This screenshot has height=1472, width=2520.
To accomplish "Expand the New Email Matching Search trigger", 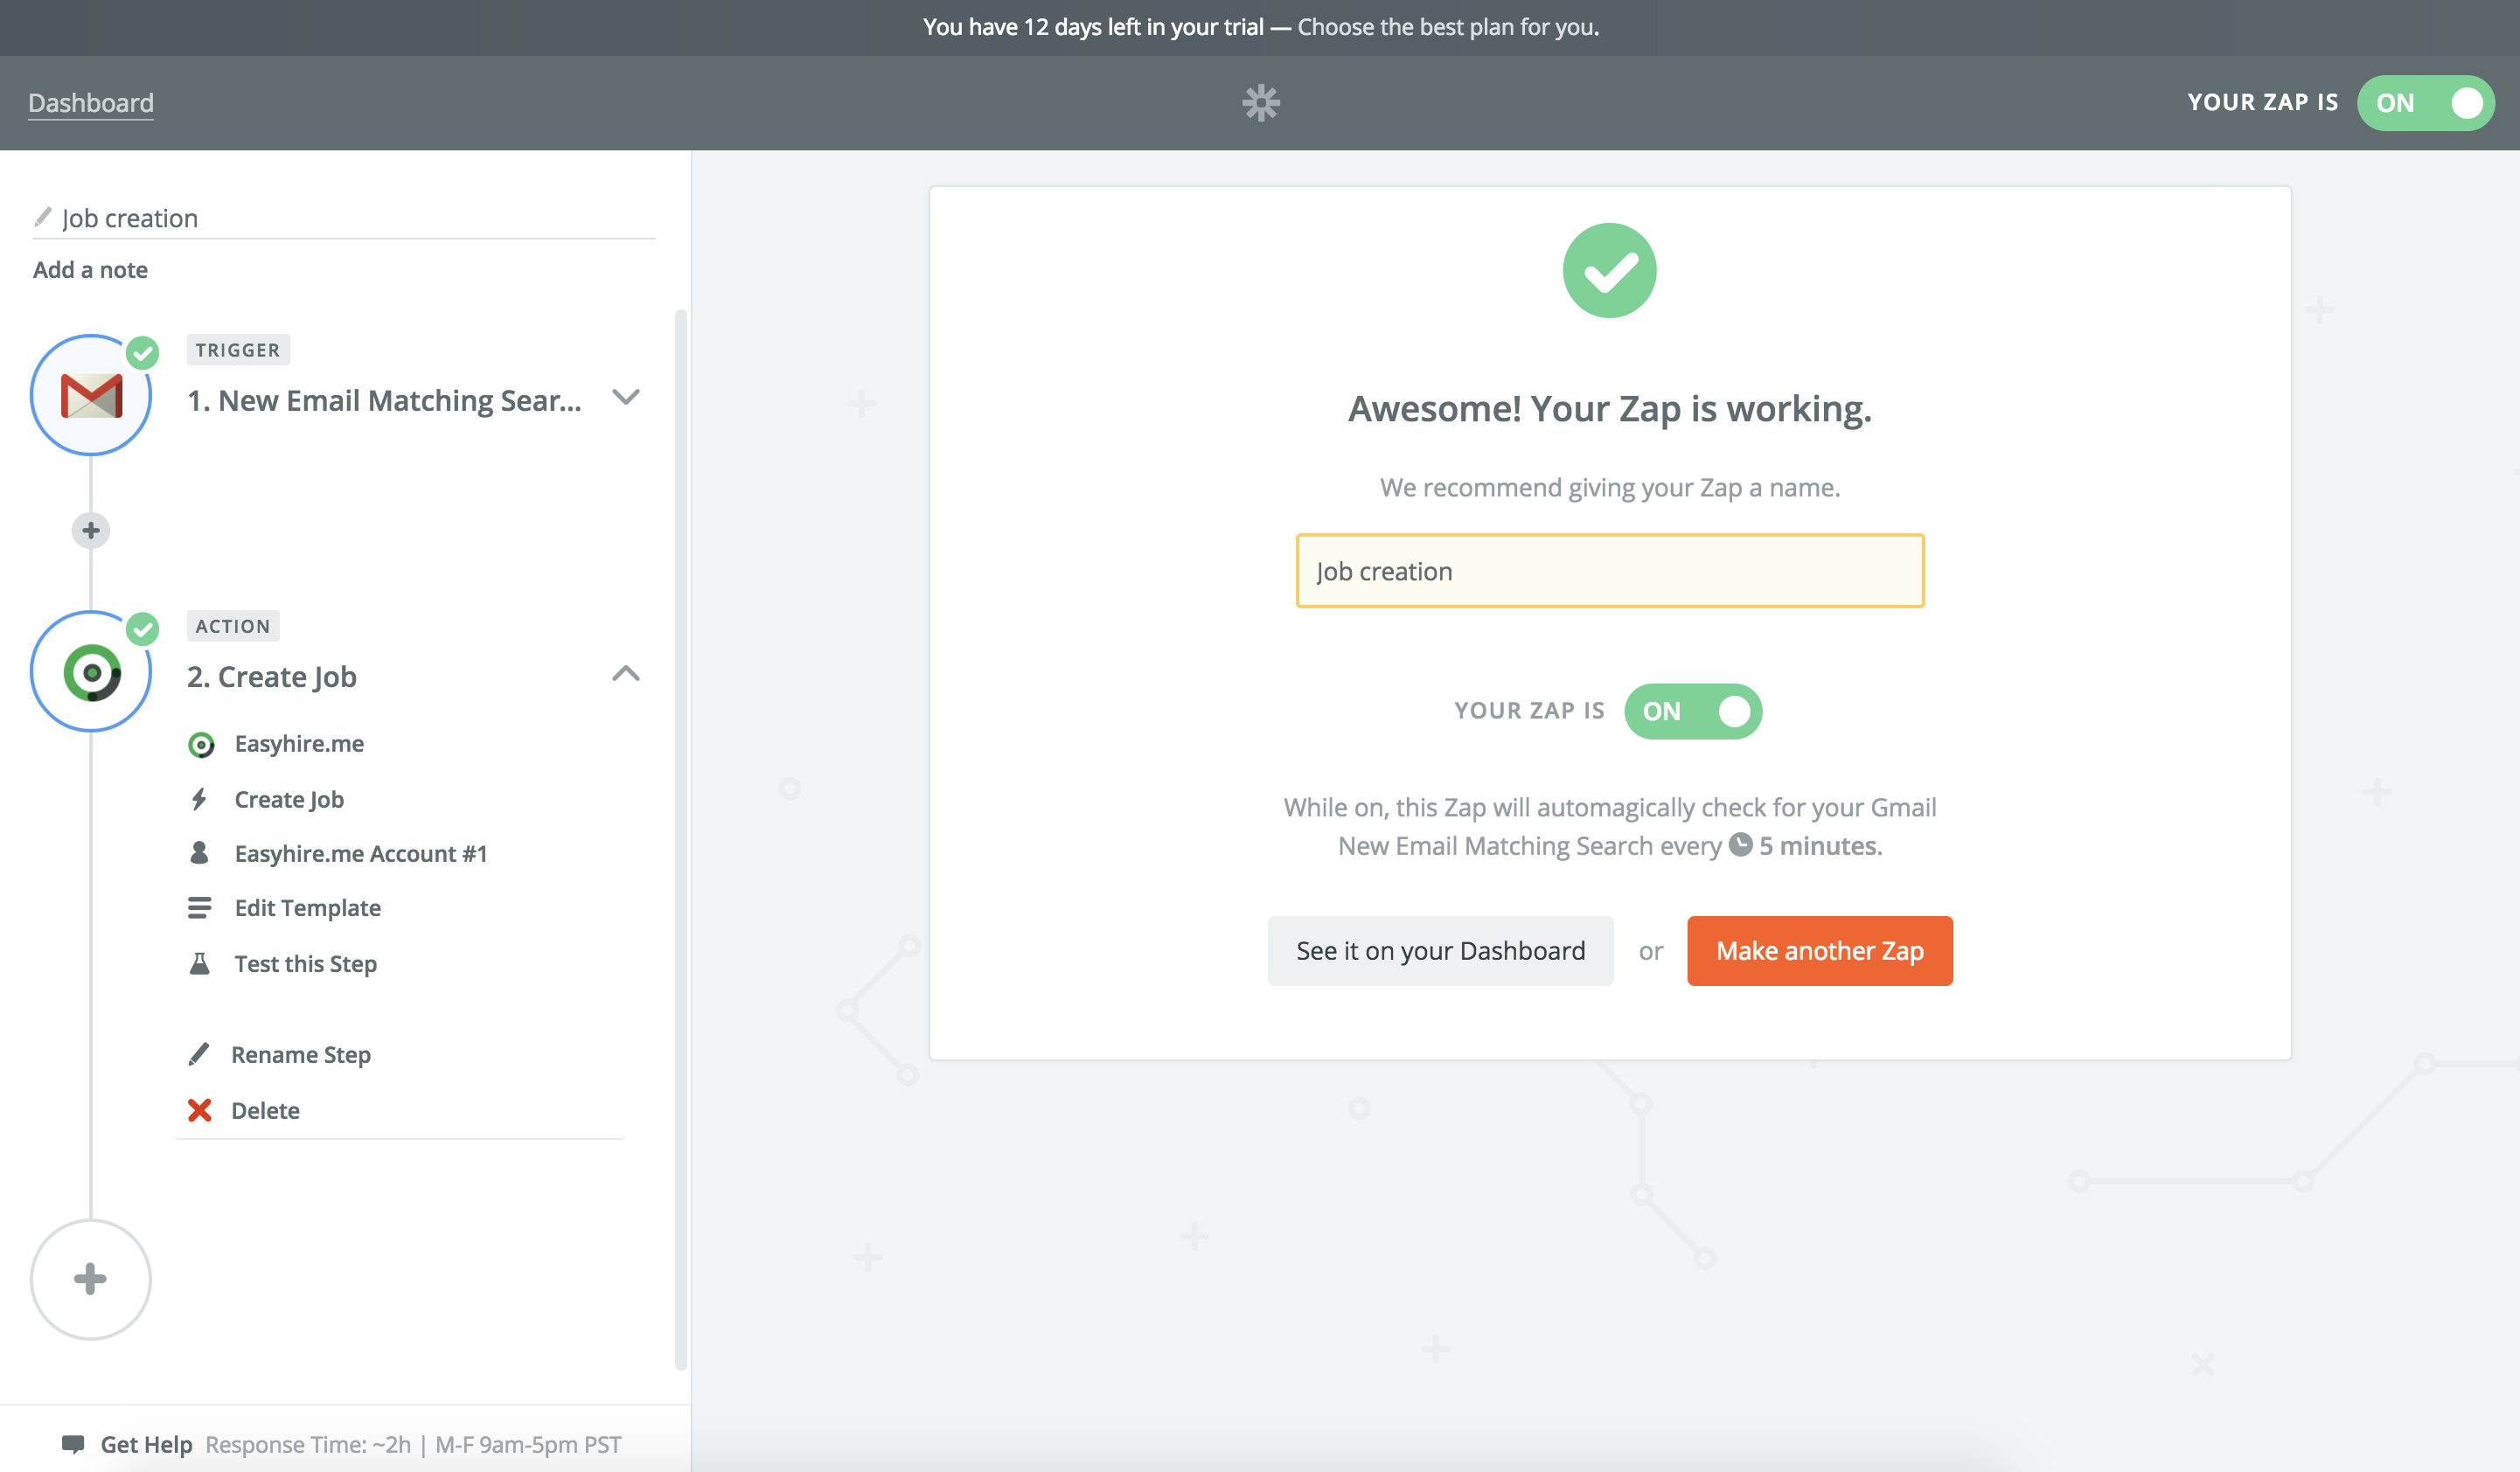I will (x=626, y=397).
